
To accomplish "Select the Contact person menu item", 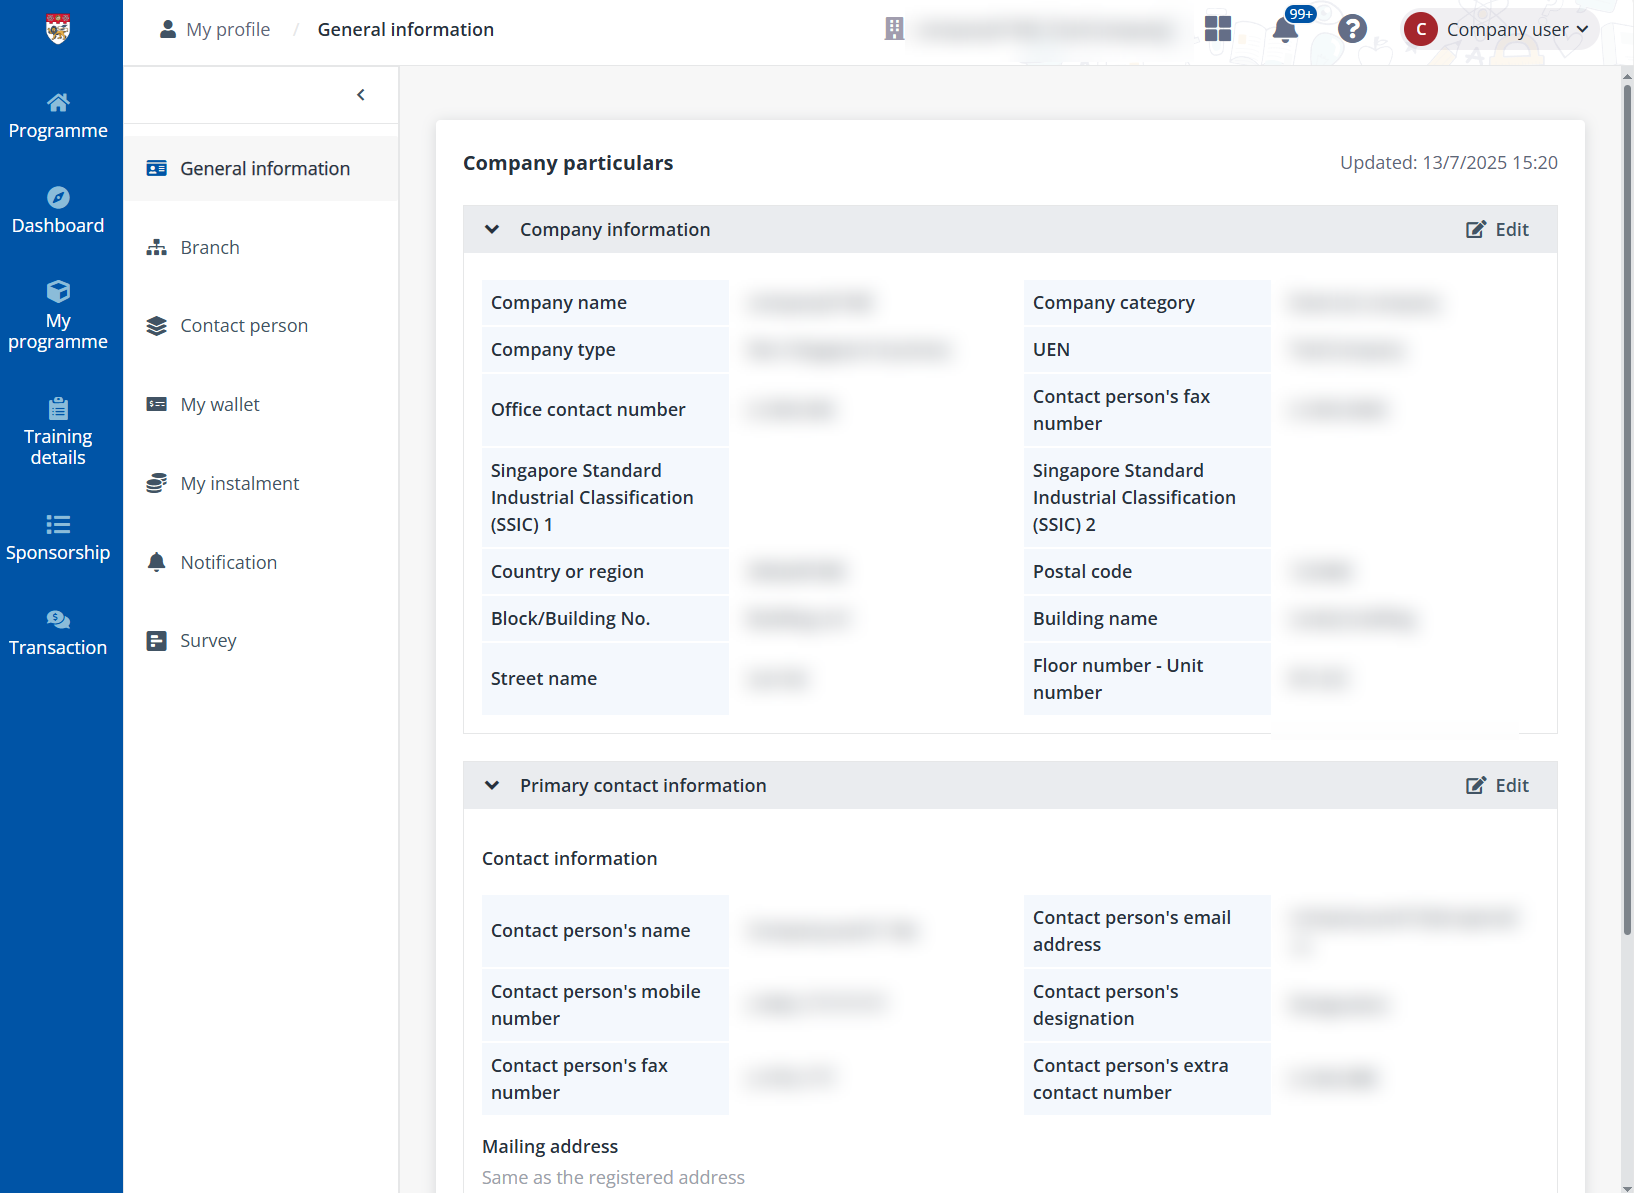I will [x=243, y=326].
